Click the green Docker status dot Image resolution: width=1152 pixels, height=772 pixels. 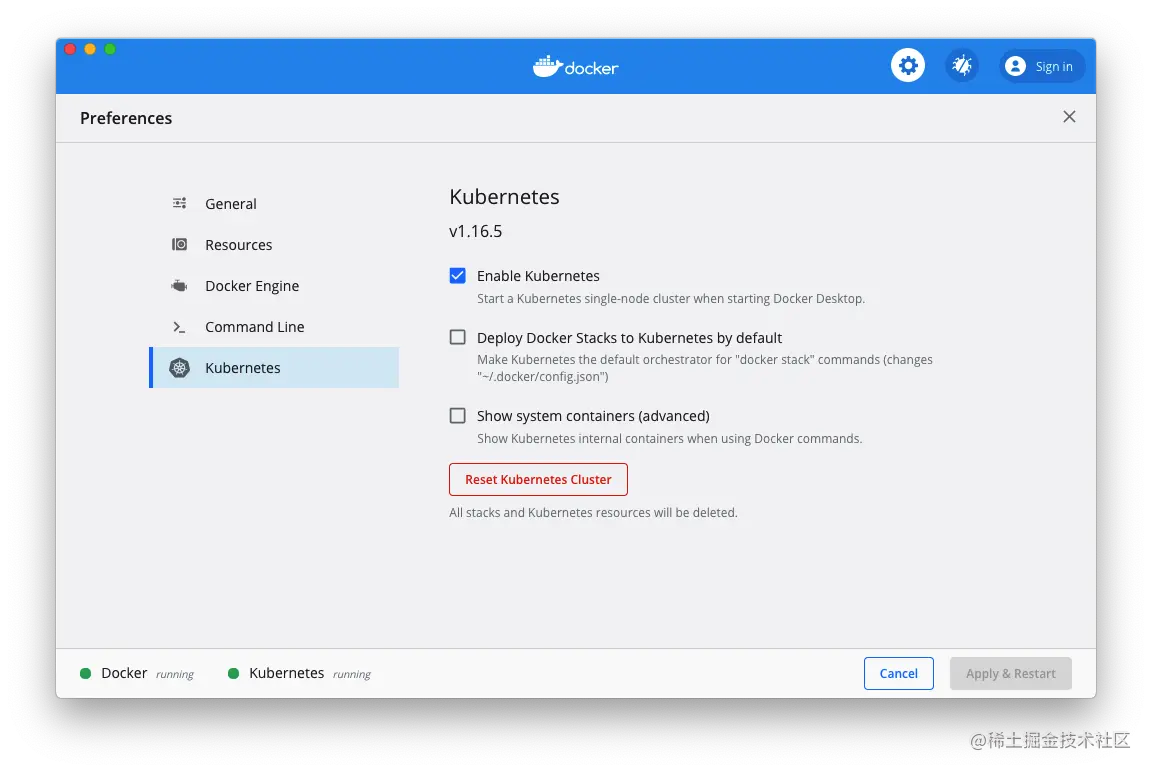(x=85, y=674)
